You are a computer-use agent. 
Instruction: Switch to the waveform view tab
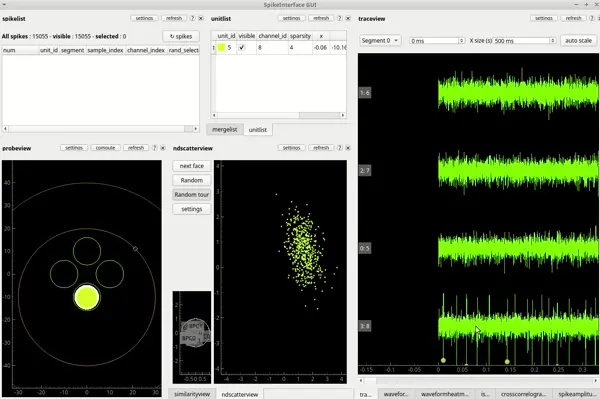pyautogui.click(x=396, y=394)
